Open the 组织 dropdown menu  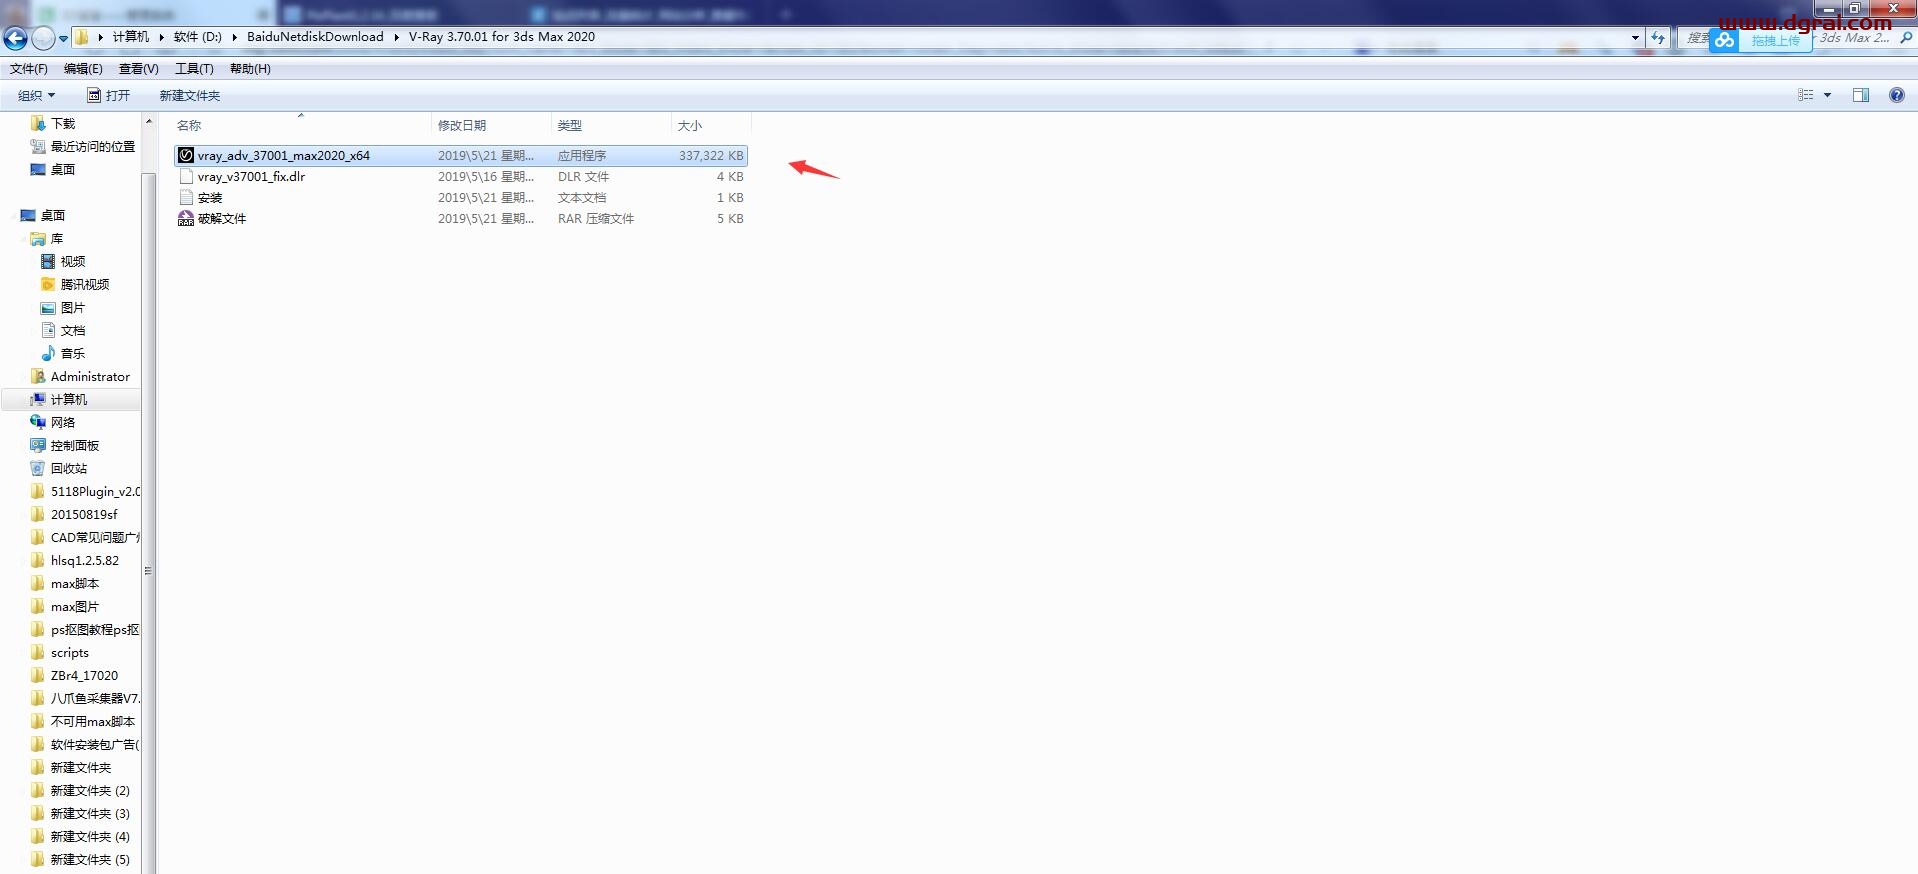click(36, 96)
